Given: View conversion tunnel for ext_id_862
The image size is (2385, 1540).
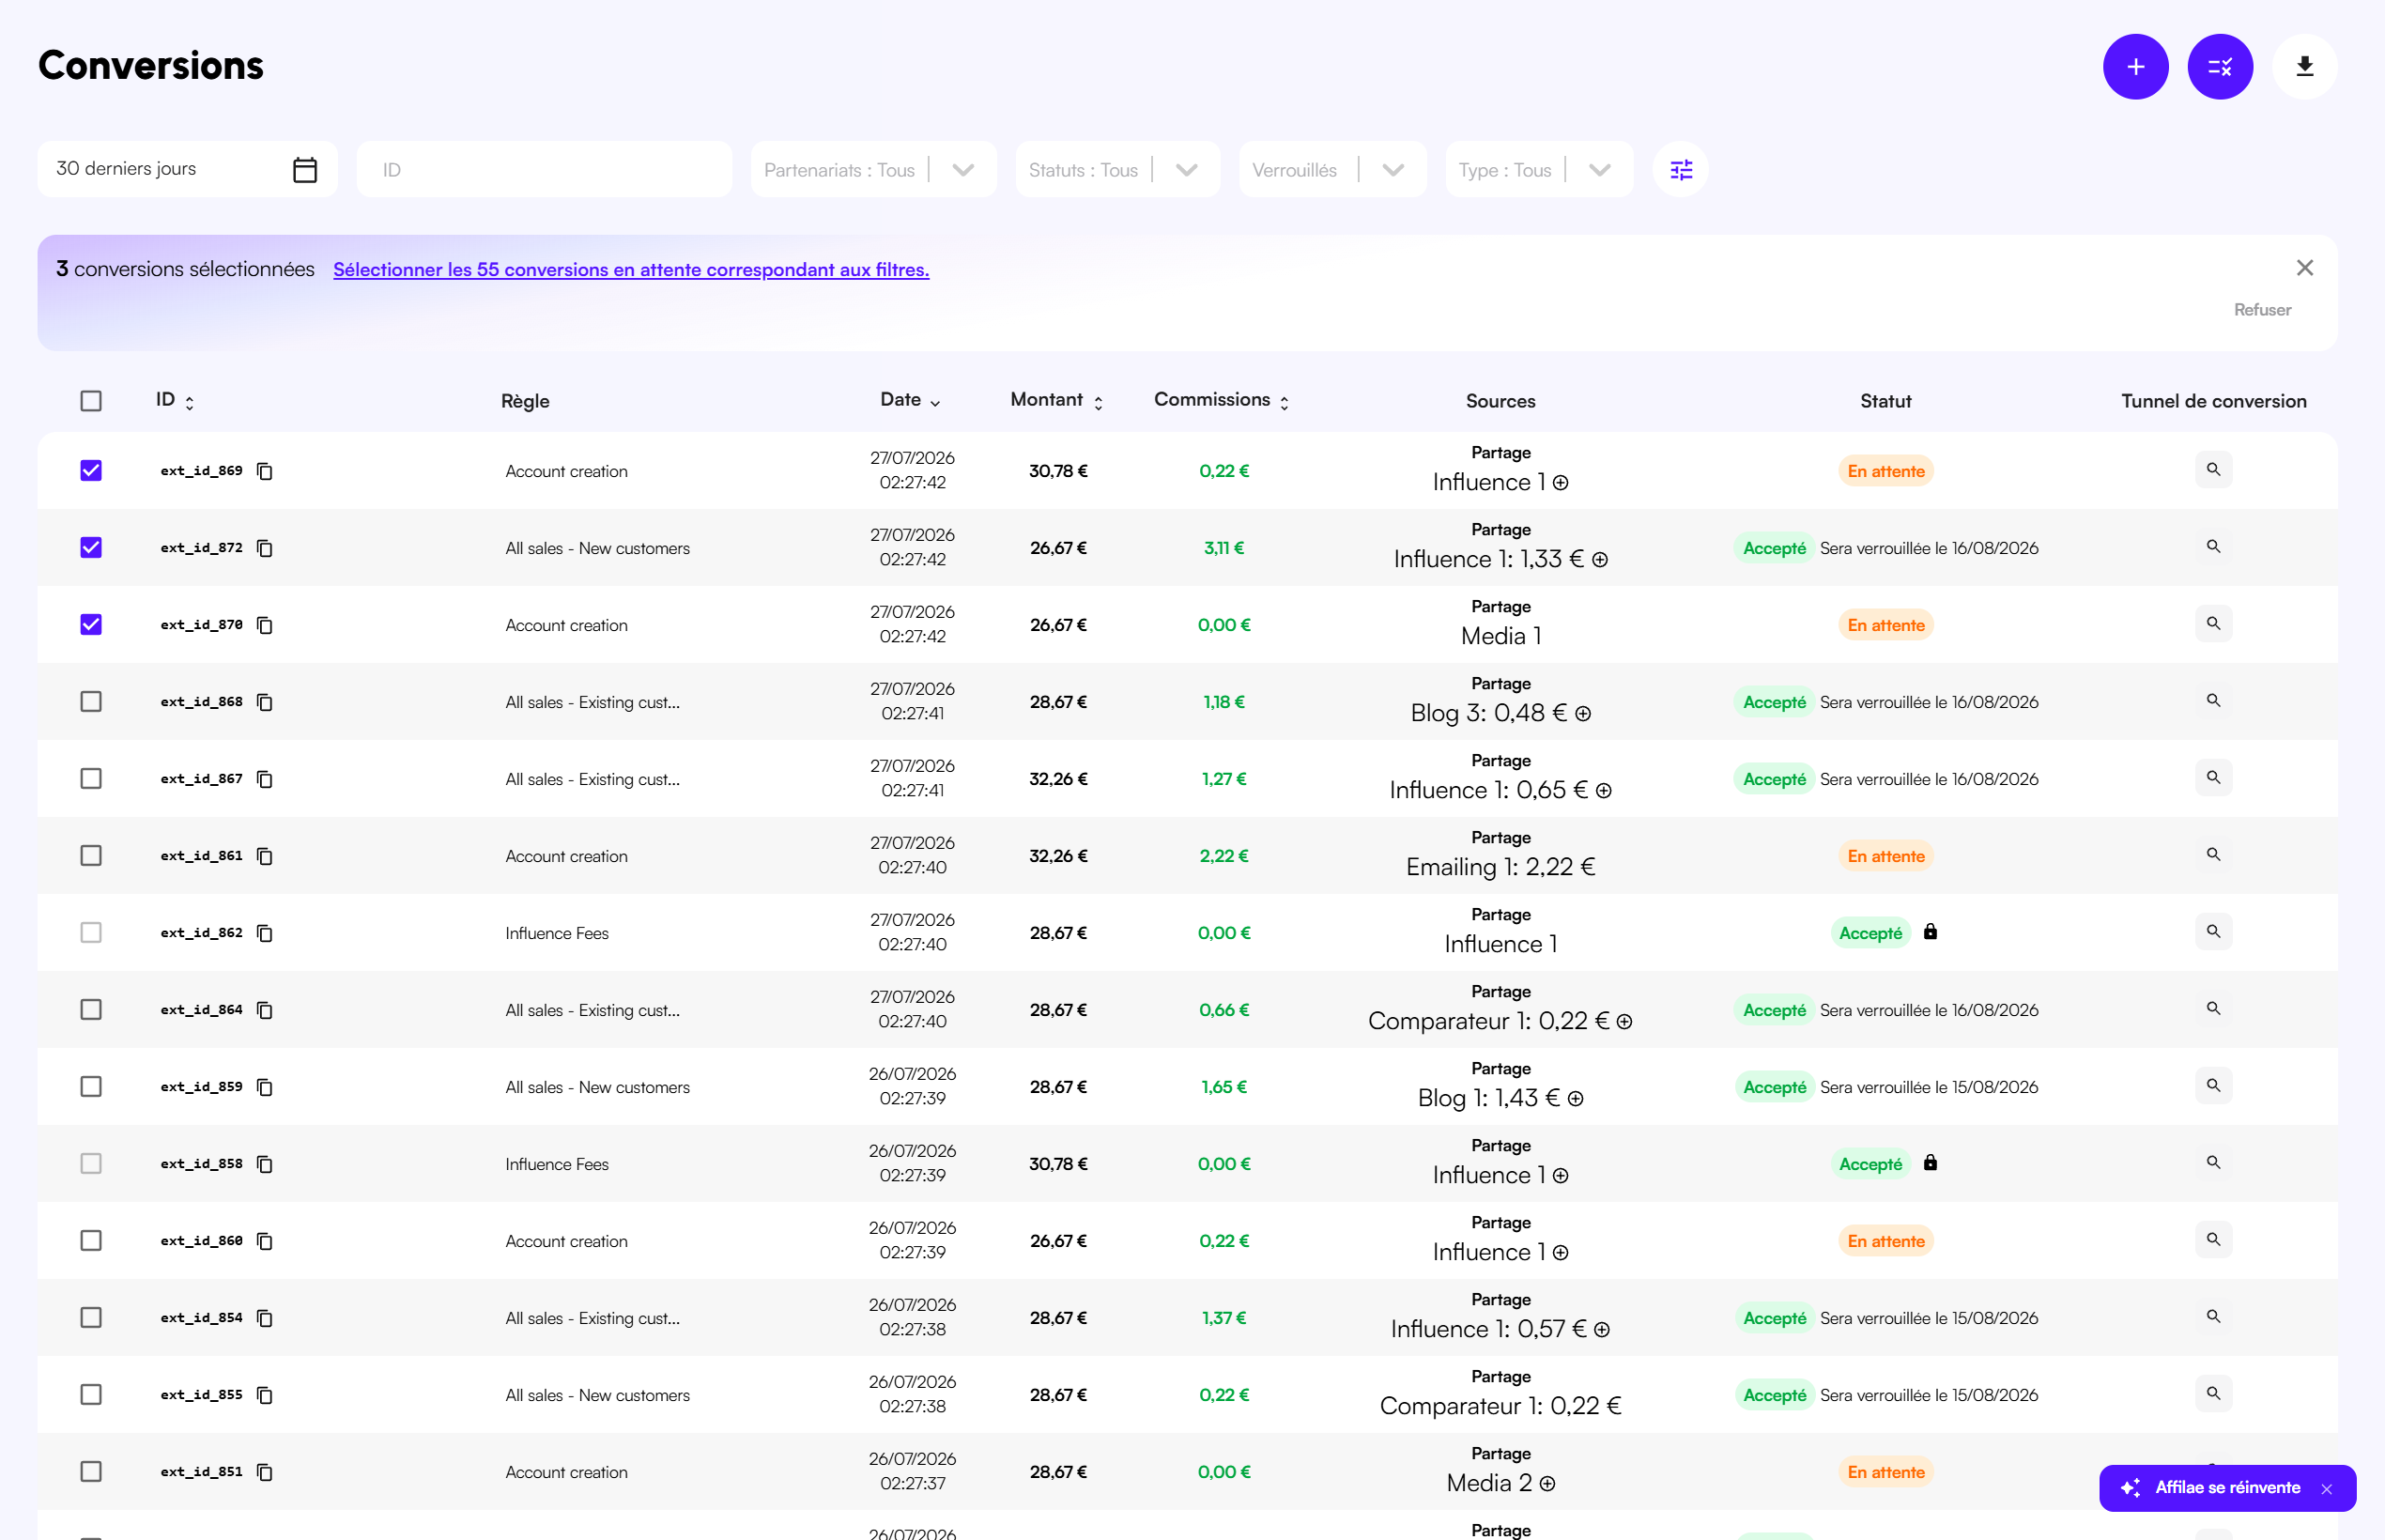Looking at the screenshot, I should [x=2213, y=931].
